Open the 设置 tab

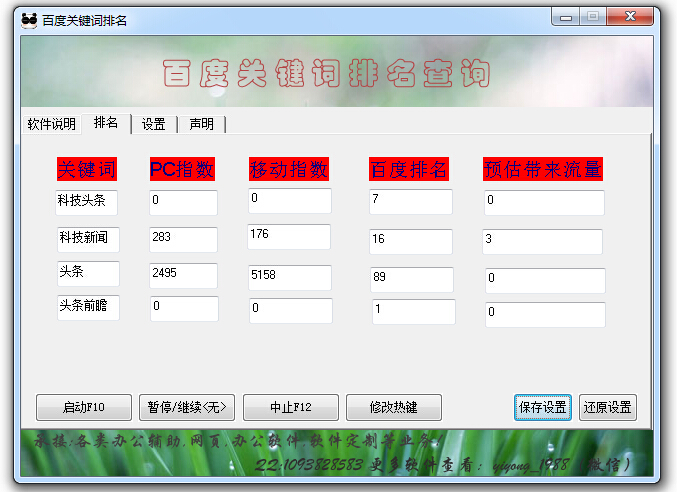(x=154, y=124)
